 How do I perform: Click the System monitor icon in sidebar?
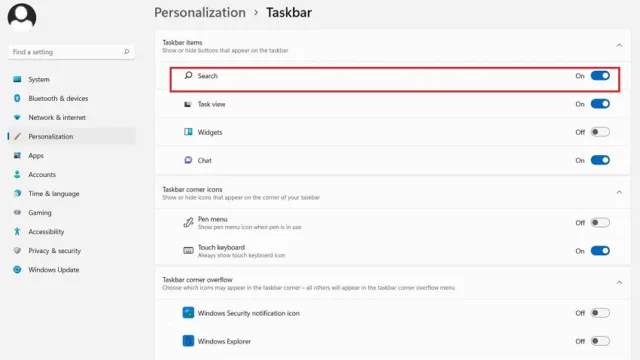(x=17, y=79)
